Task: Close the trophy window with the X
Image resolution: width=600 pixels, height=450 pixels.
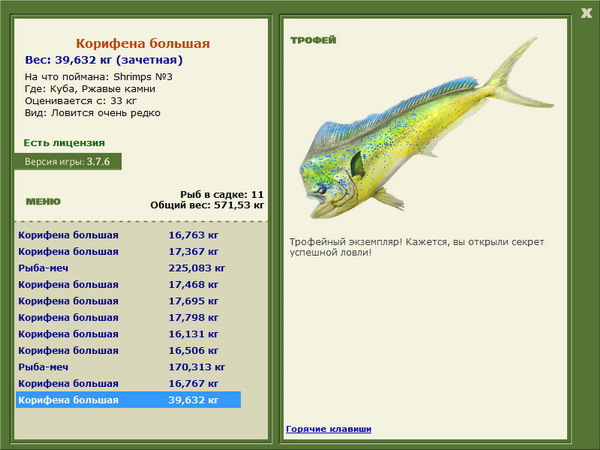Action: pos(586,12)
